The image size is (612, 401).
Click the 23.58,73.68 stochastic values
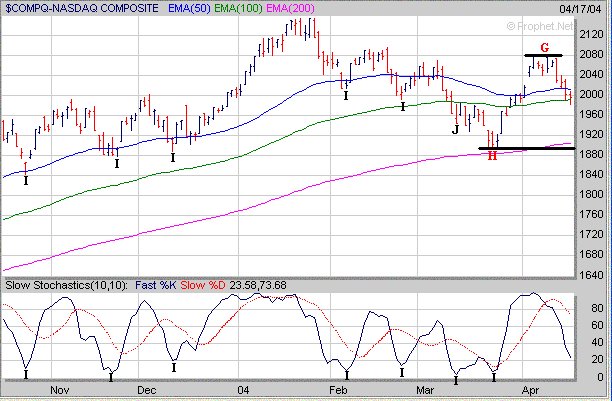click(258, 285)
